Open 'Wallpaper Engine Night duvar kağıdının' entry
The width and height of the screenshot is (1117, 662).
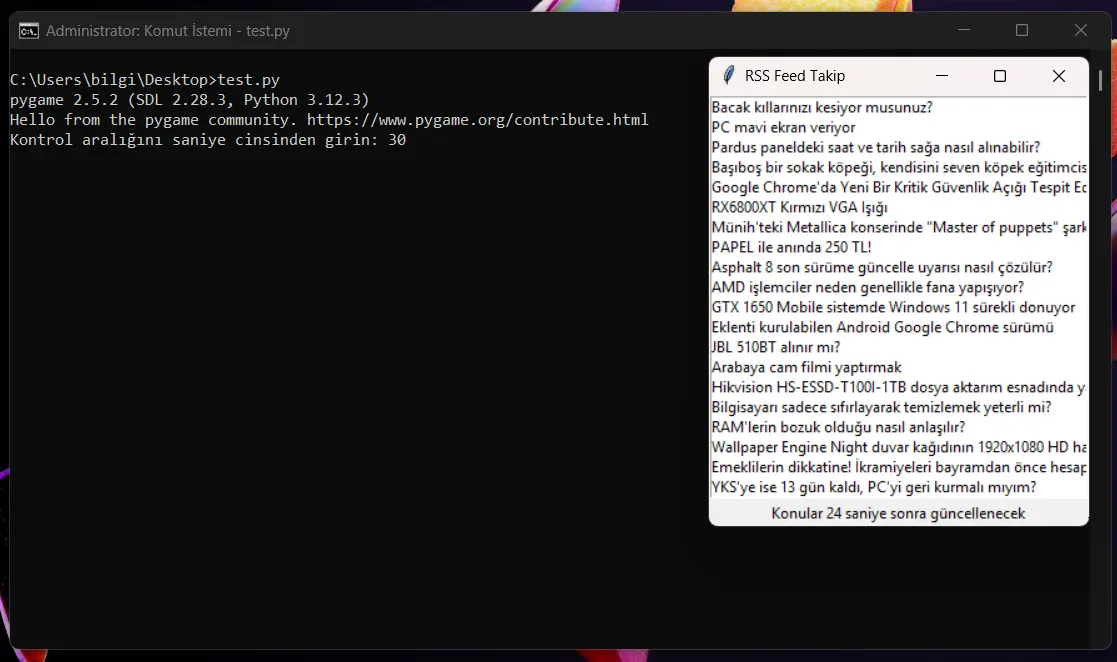pyautogui.click(x=899, y=447)
